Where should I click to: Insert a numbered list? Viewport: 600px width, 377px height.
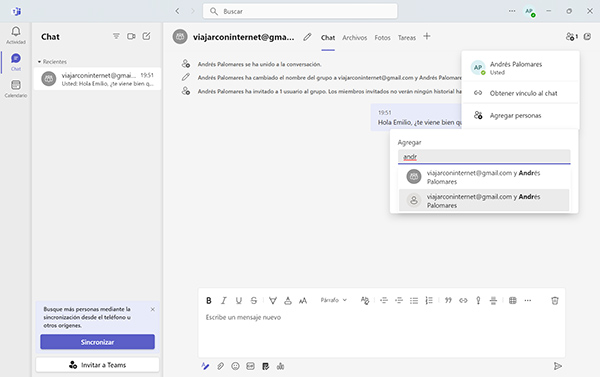(429, 300)
